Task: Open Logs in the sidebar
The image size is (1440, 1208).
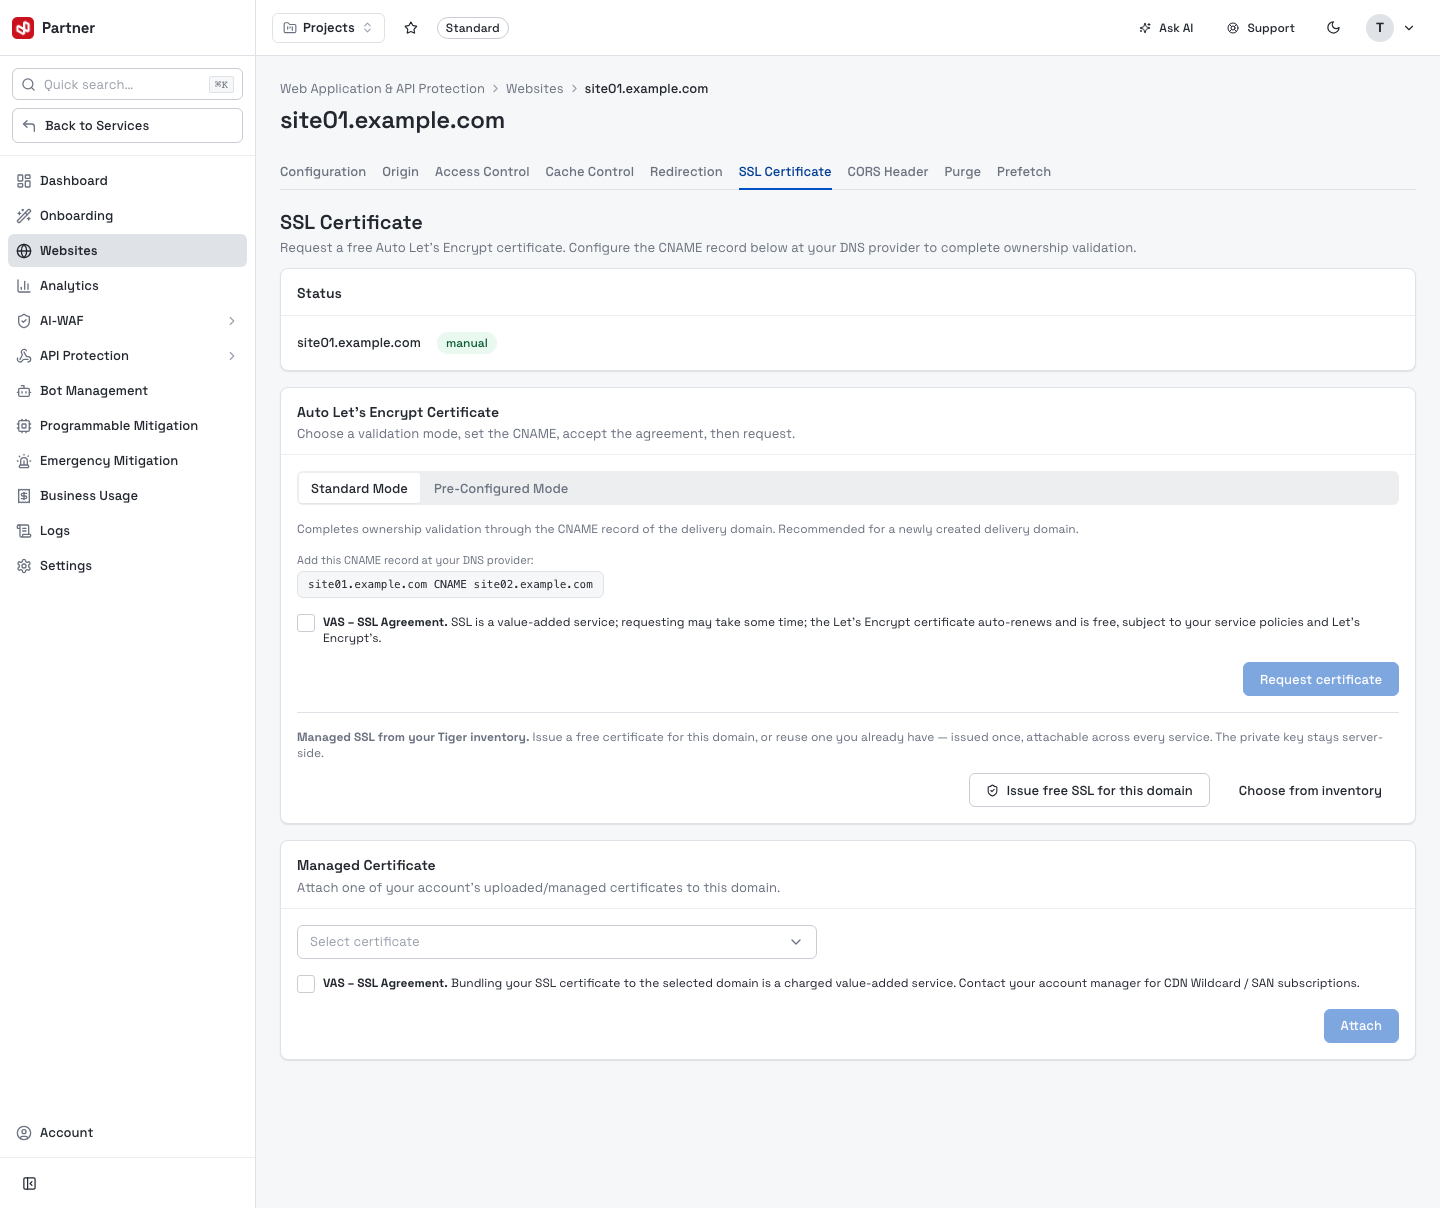Action: (x=127, y=531)
